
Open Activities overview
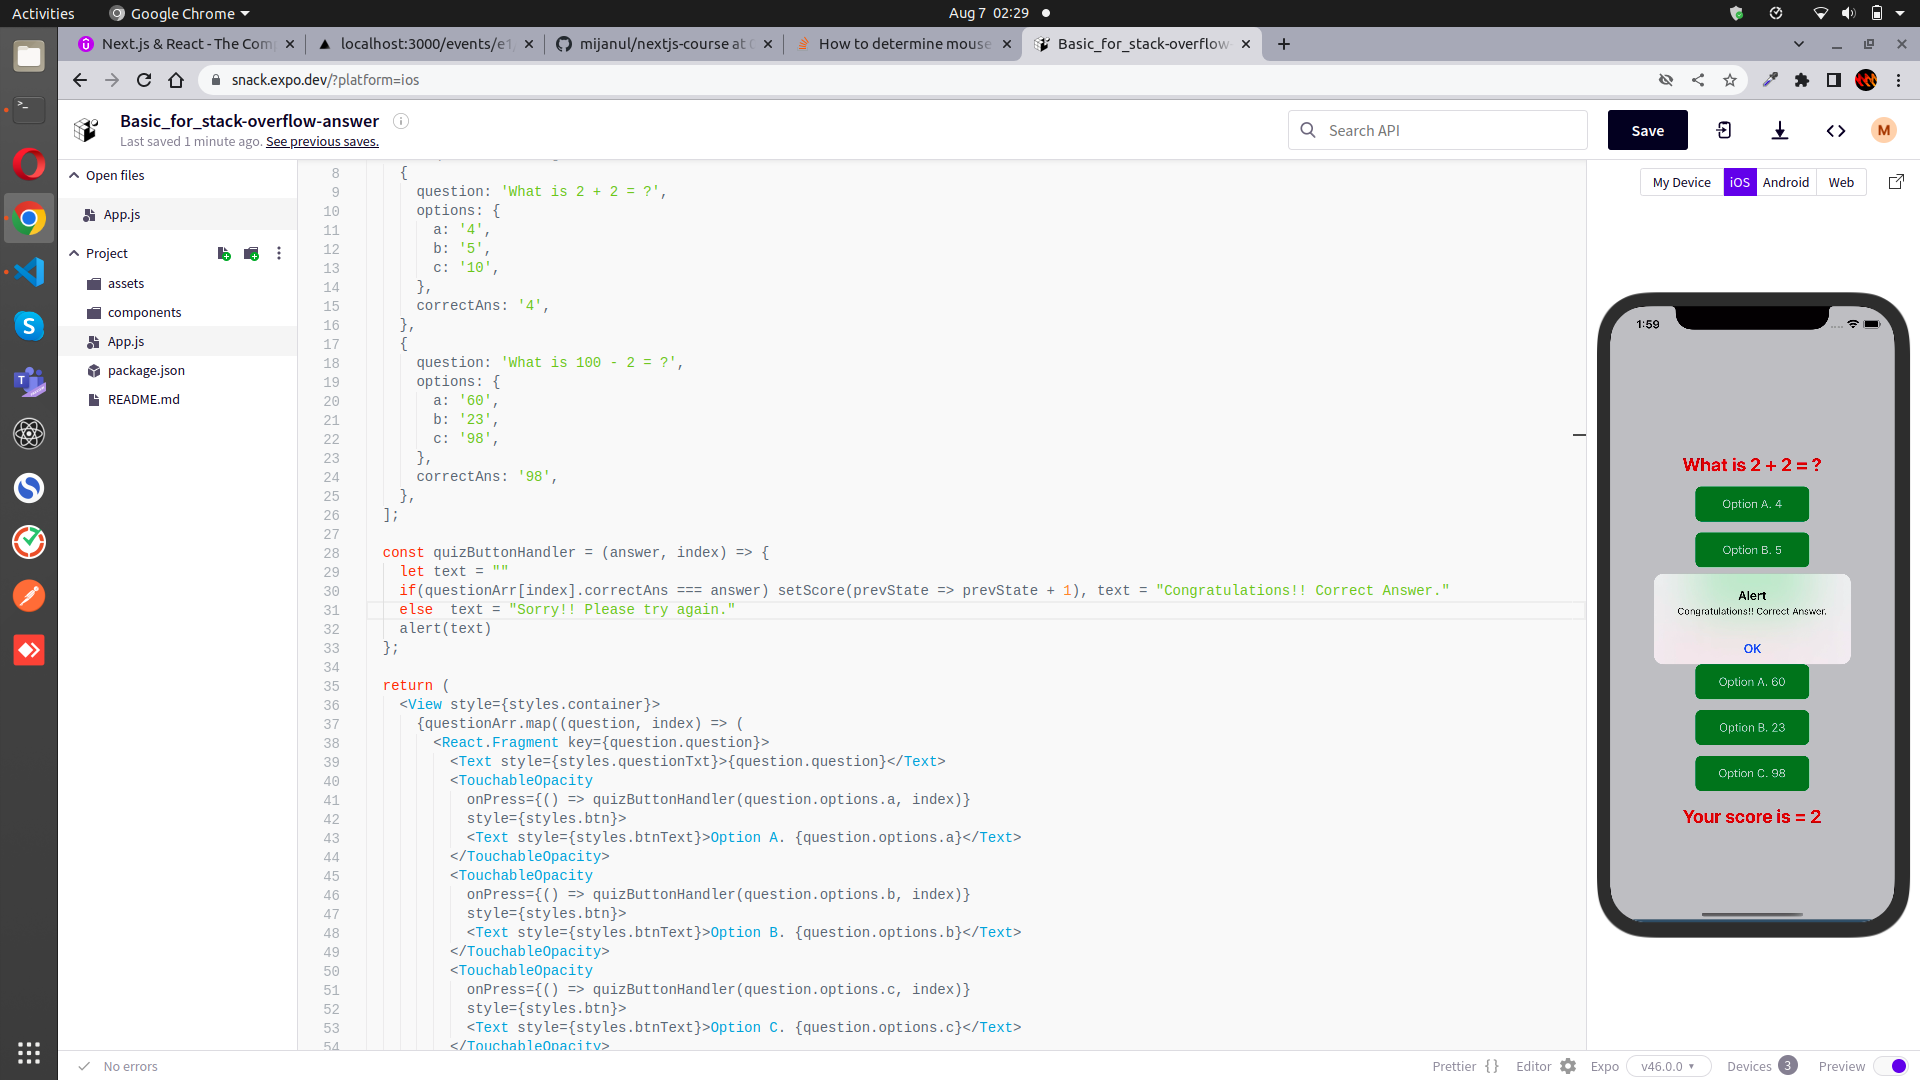43,13
